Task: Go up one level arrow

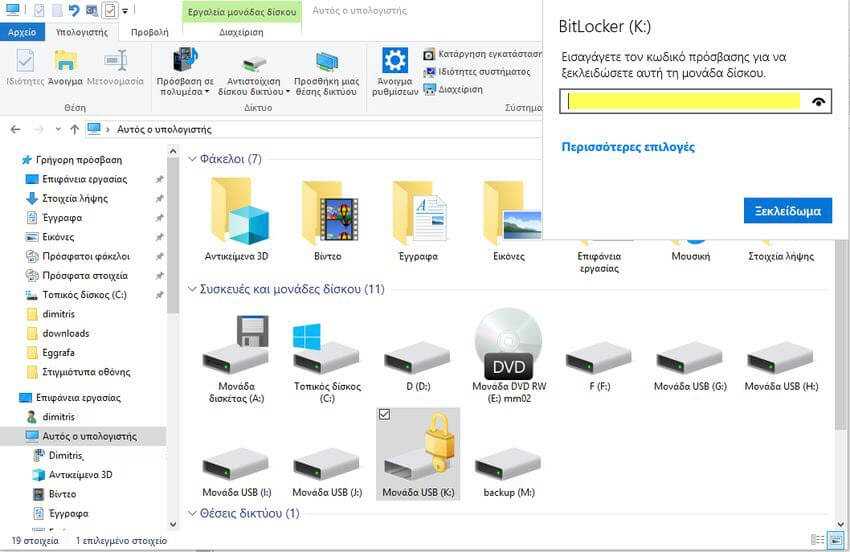Action: (x=75, y=129)
